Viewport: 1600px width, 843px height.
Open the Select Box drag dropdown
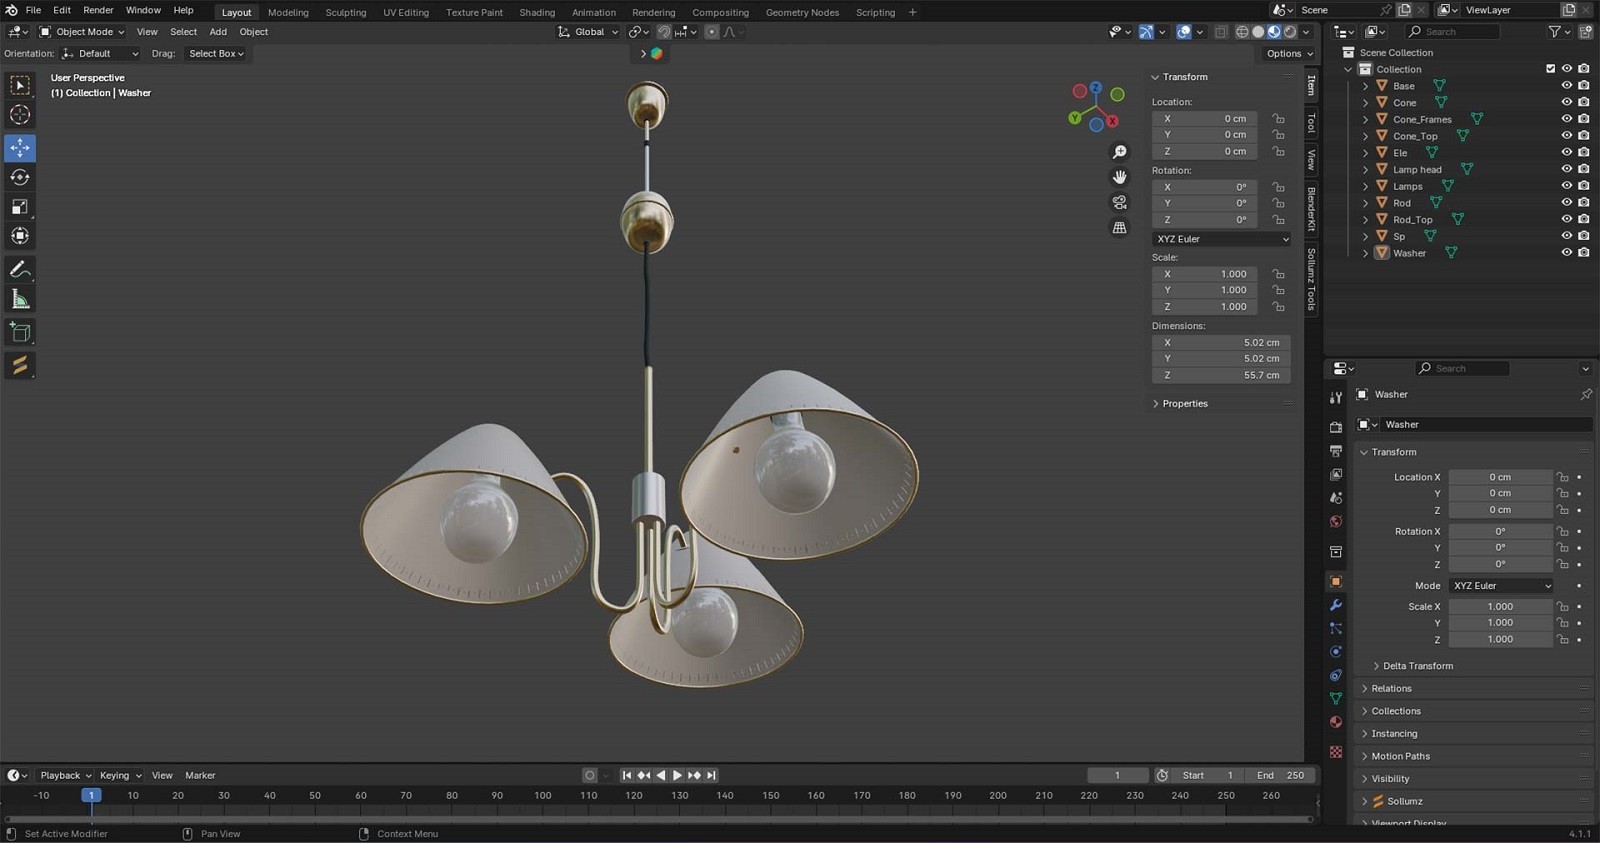coord(216,54)
